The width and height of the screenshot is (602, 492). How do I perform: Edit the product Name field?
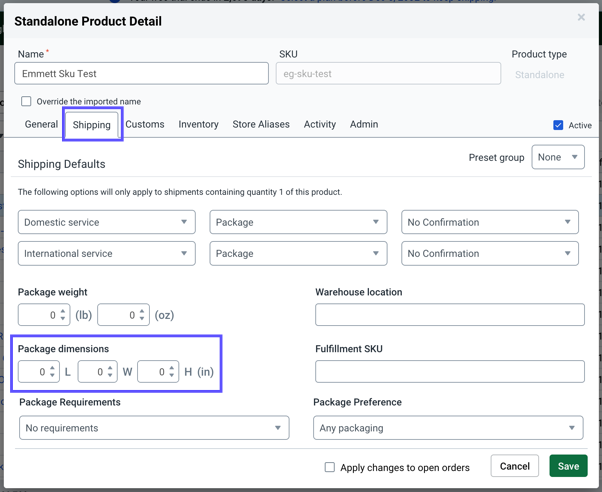[141, 73]
